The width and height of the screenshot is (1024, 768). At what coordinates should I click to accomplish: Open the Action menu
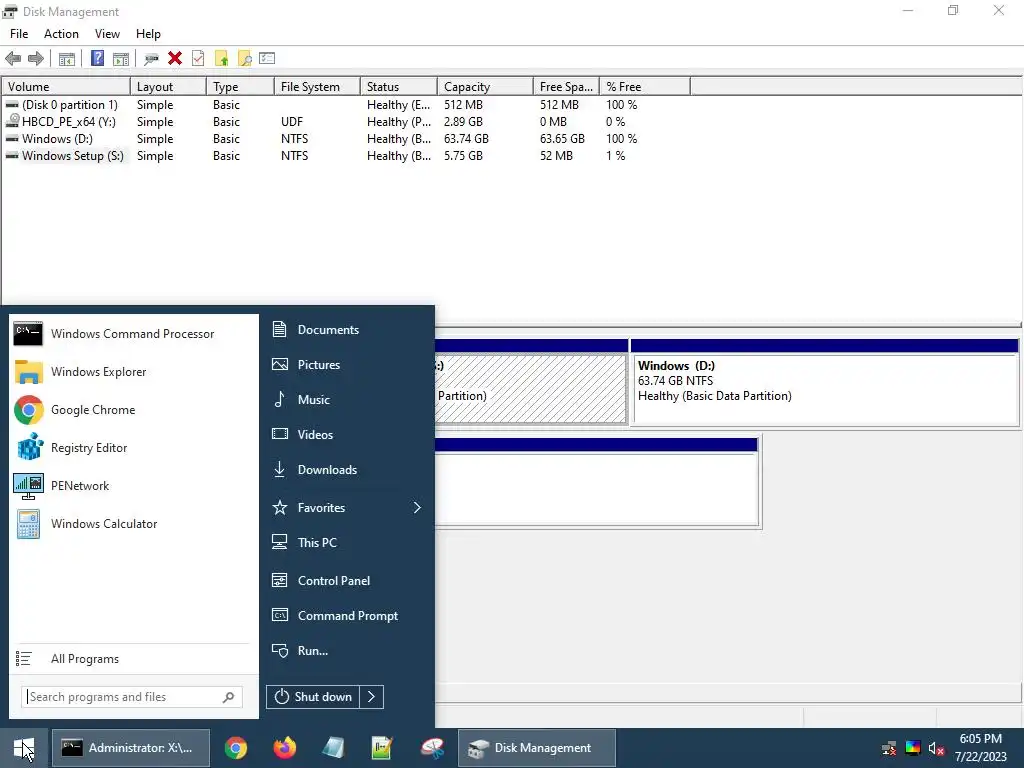[61, 34]
